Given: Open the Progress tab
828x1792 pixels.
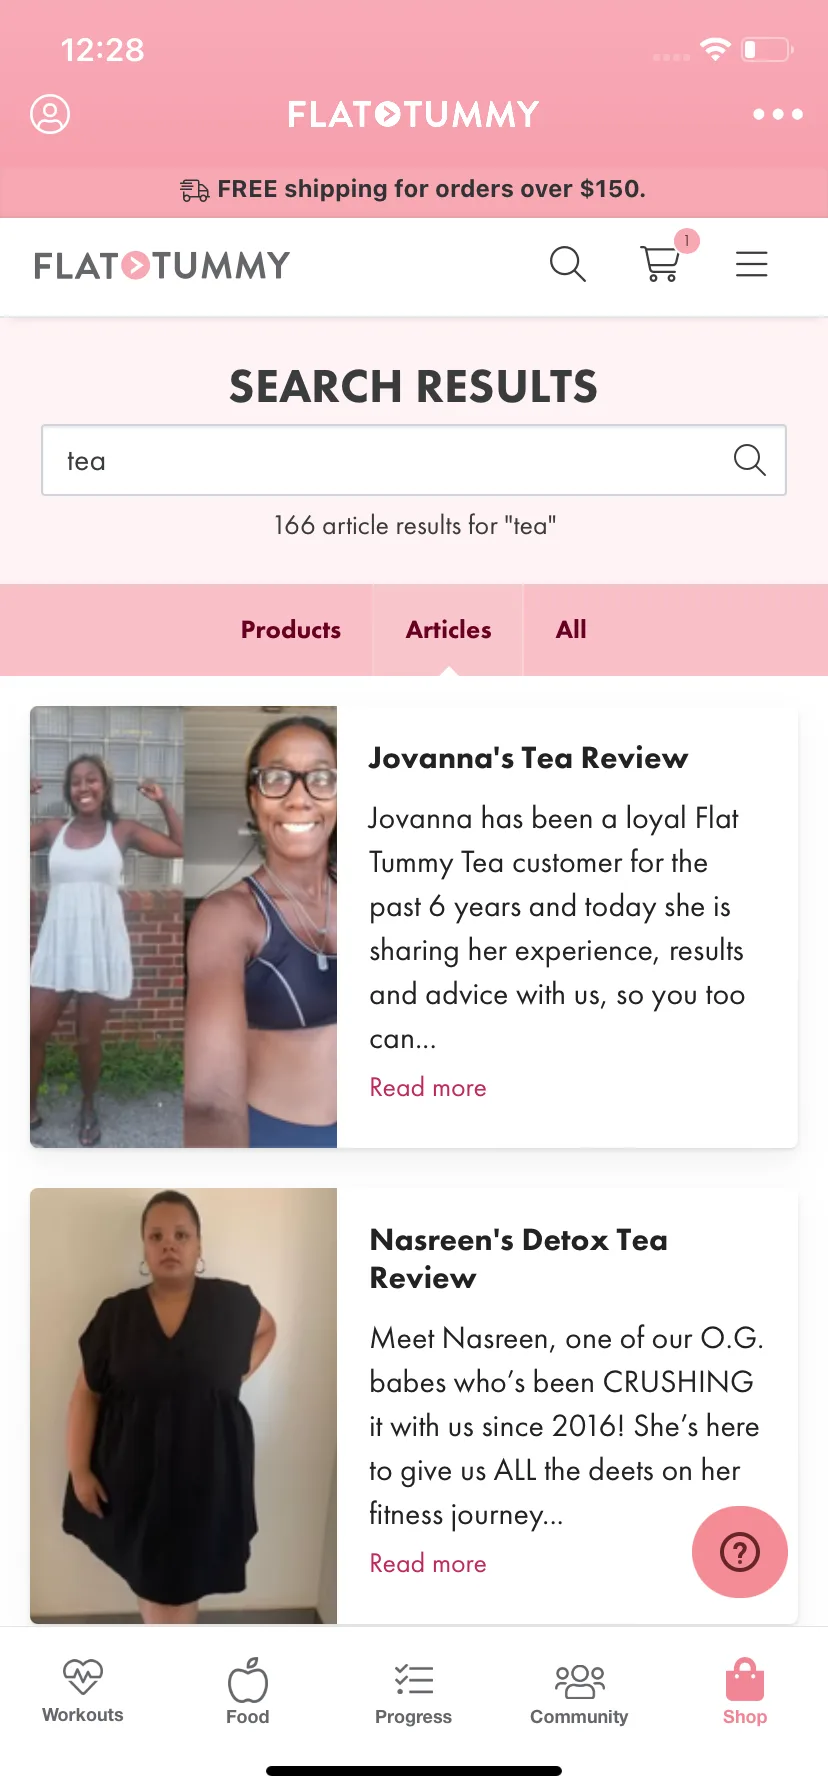Looking at the screenshot, I should (x=413, y=1693).
